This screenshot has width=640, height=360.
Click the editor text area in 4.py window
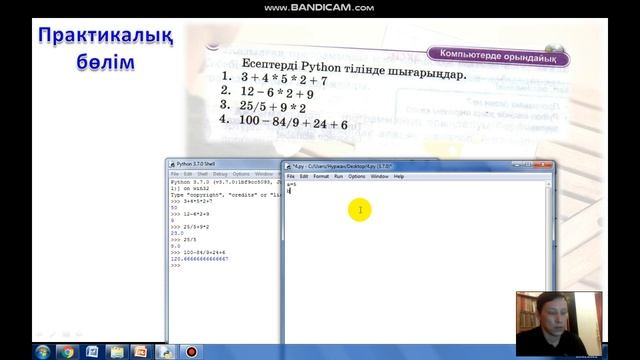tap(415, 262)
